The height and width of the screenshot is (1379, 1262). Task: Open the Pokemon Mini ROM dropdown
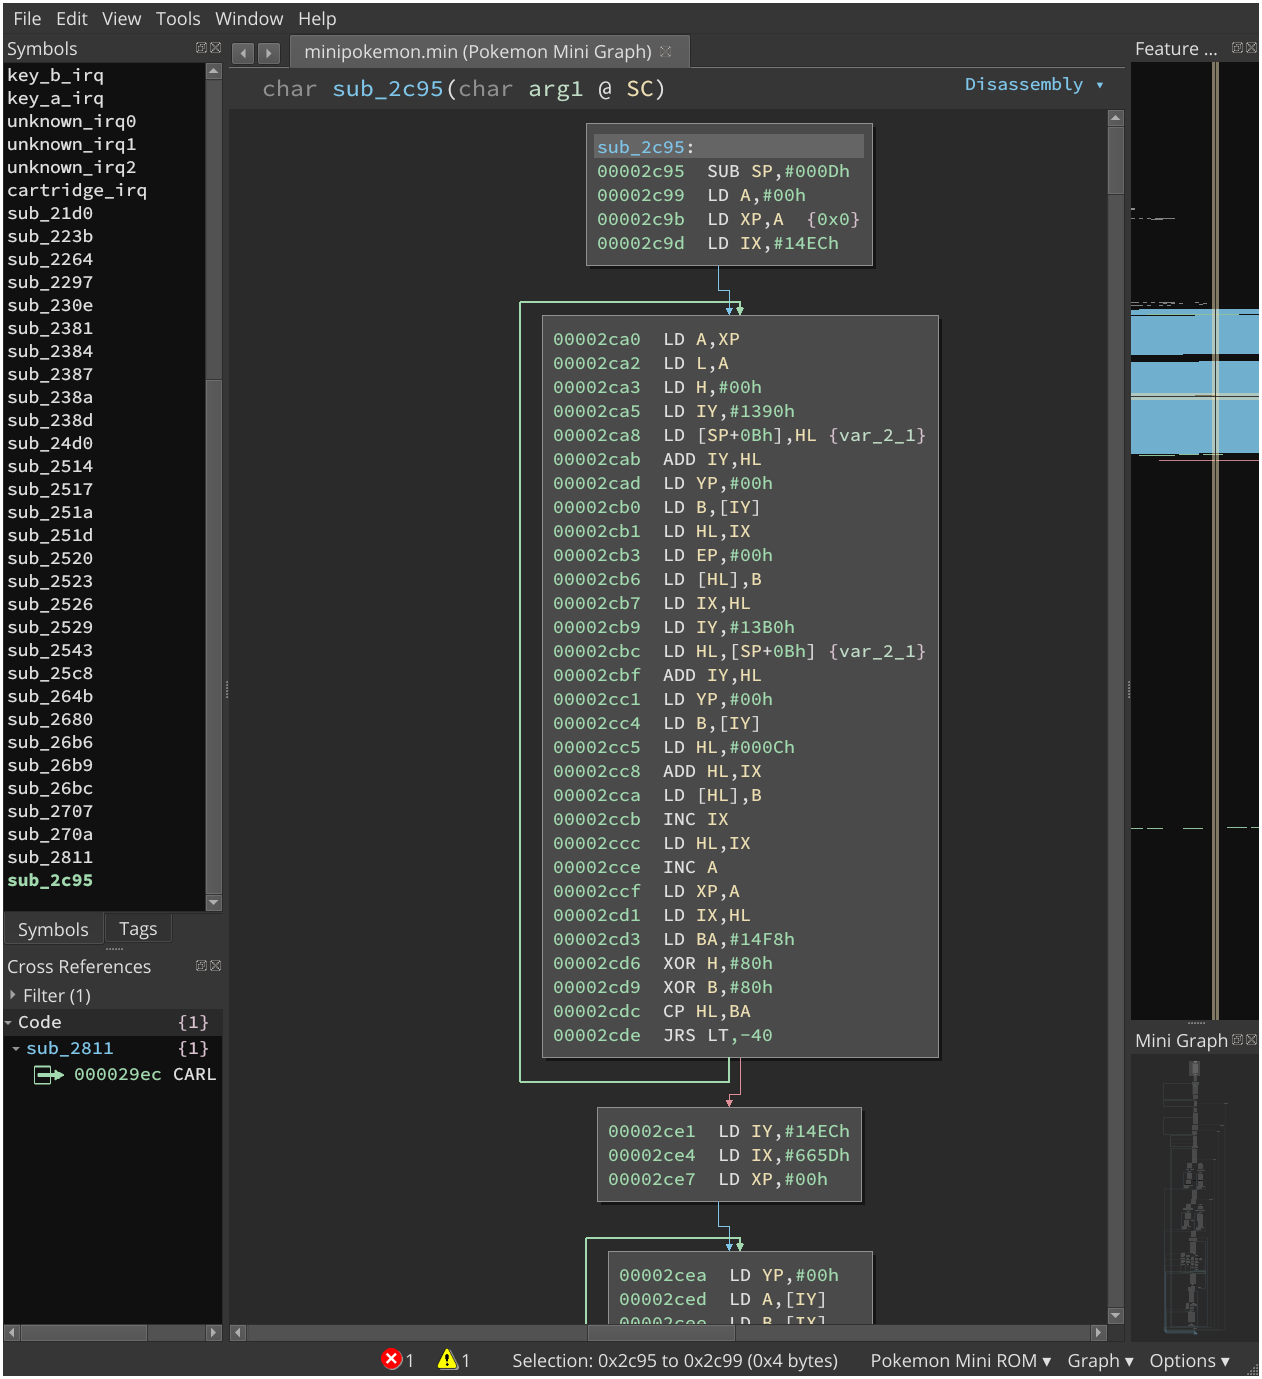[x=960, y=1361]
